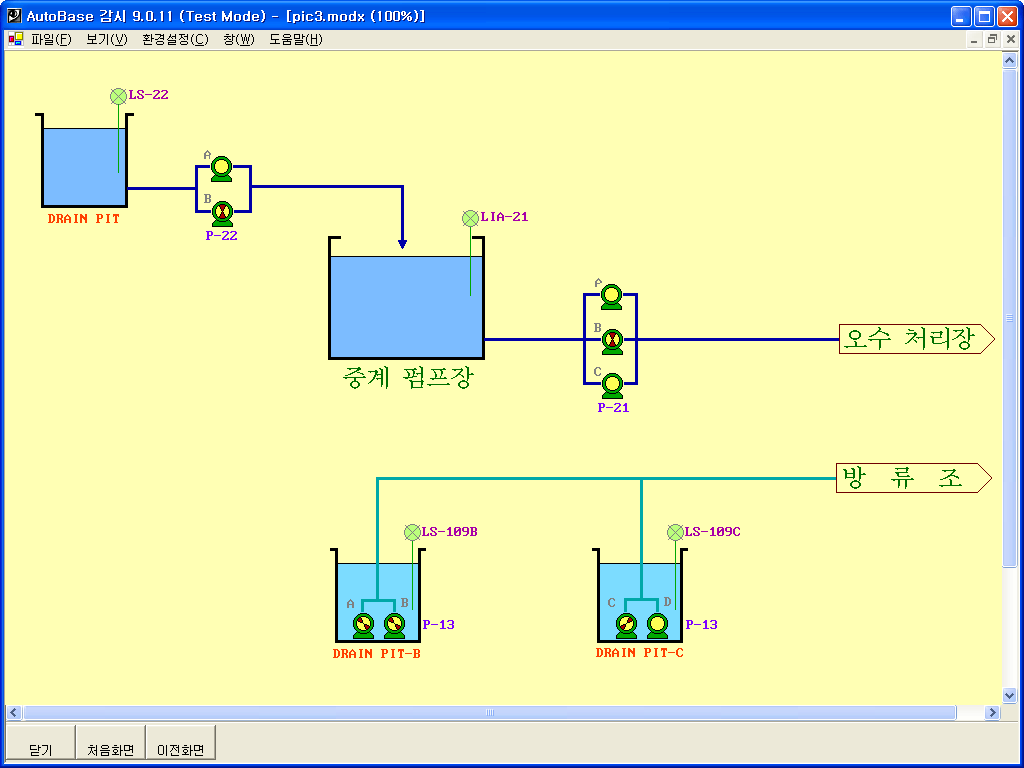
Task: Click the LIA-21 level indicator symbol
Action: 470,218
